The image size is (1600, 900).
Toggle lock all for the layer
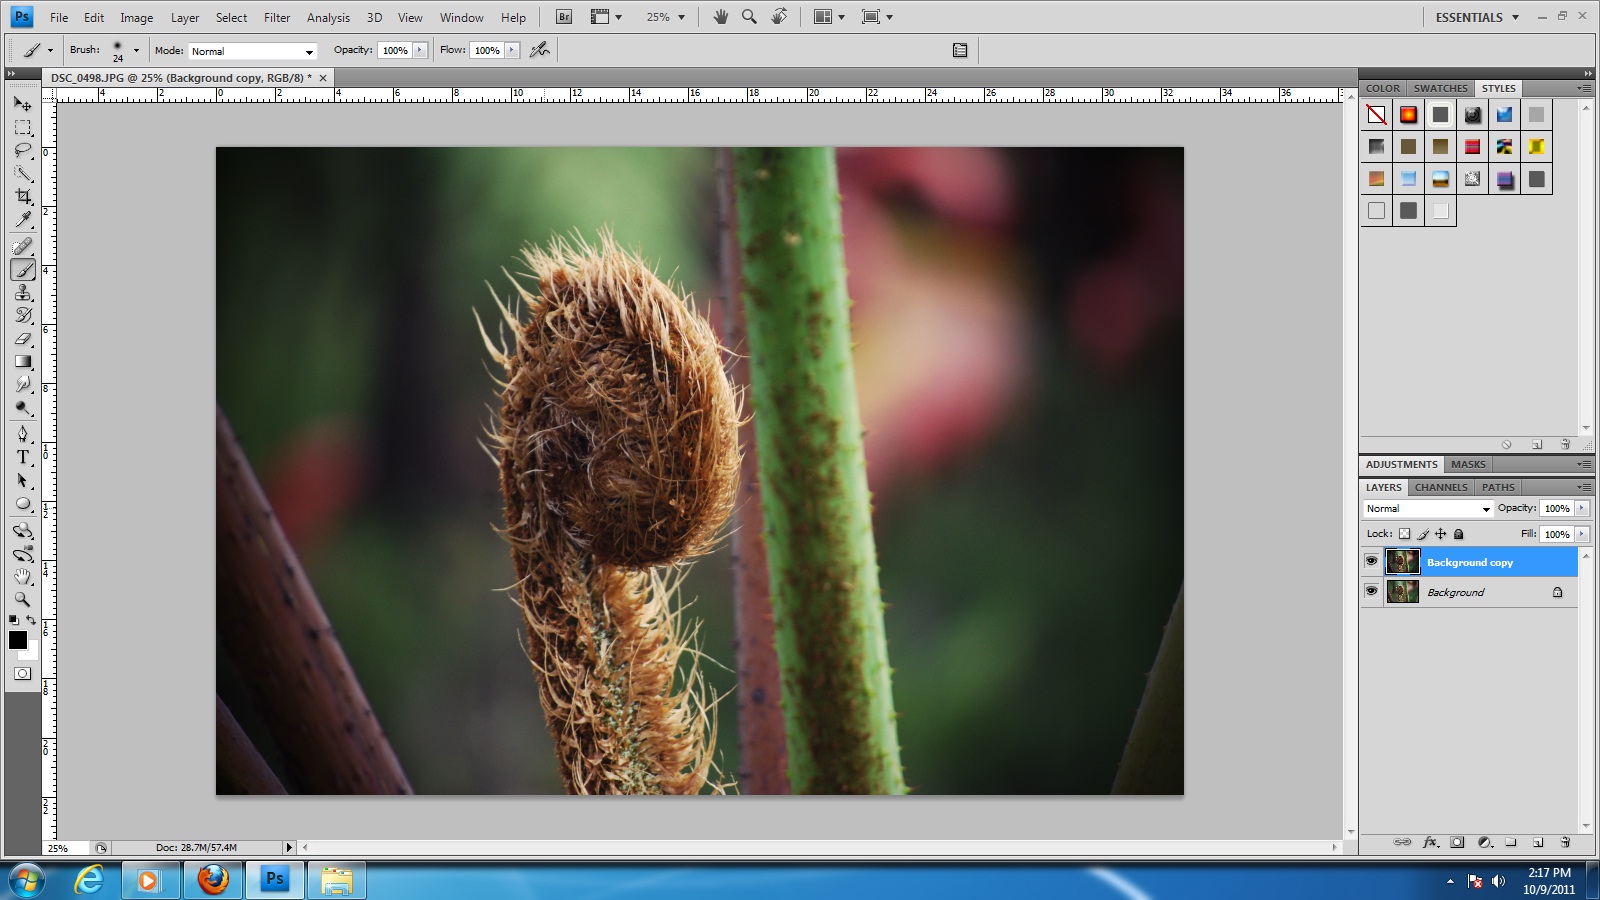[x=1459, y=534]
